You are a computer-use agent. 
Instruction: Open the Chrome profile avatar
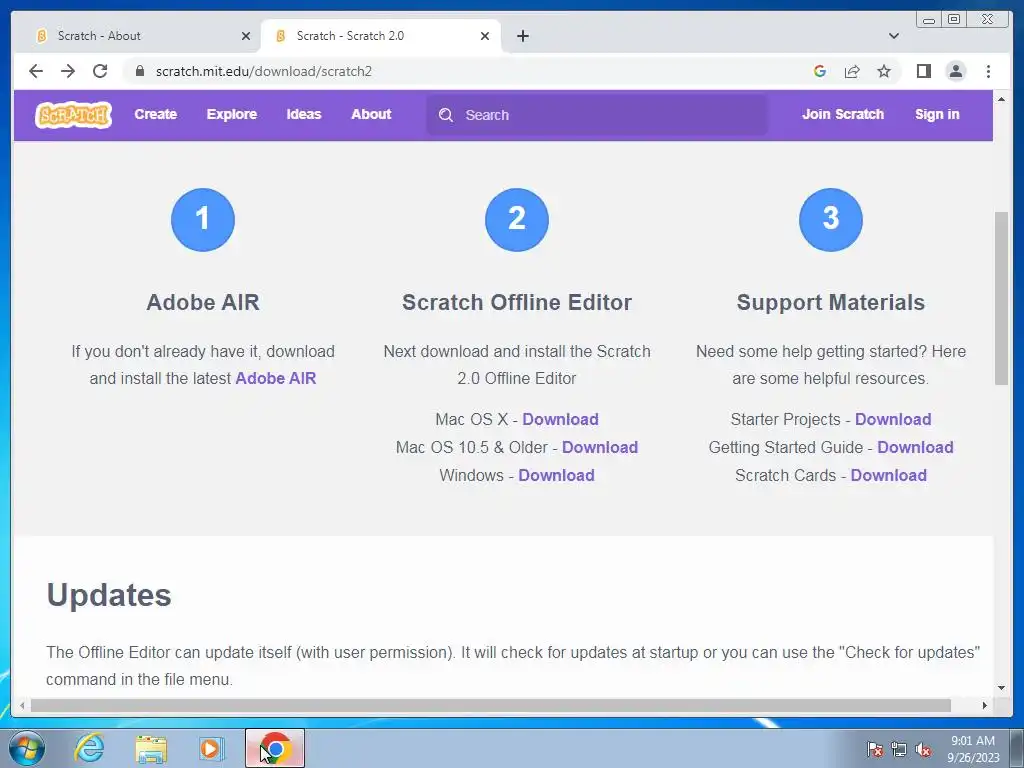[x=955, y=71]
